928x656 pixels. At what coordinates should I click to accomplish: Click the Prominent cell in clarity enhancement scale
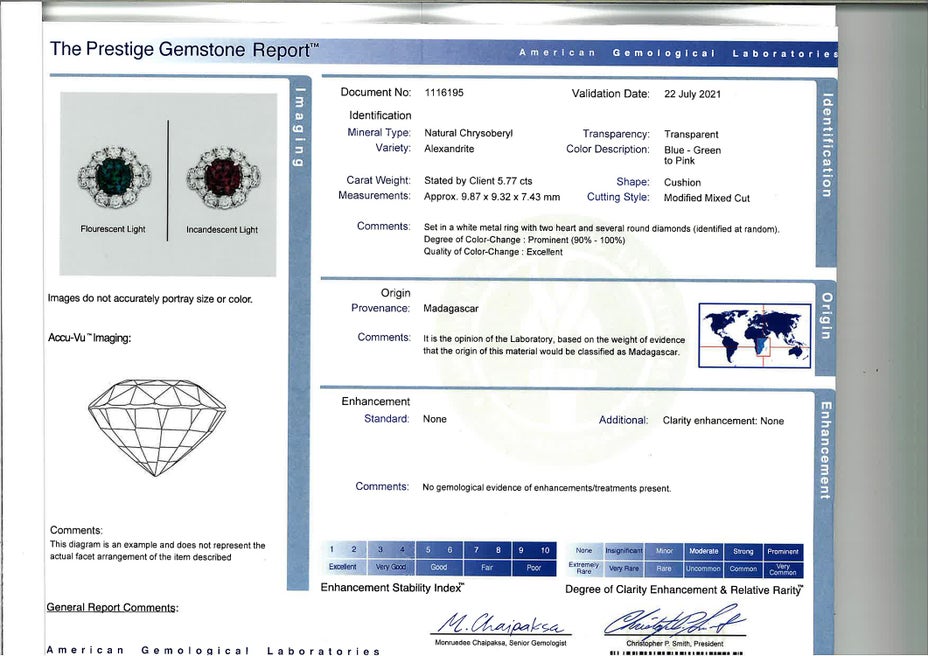point(783,551)
